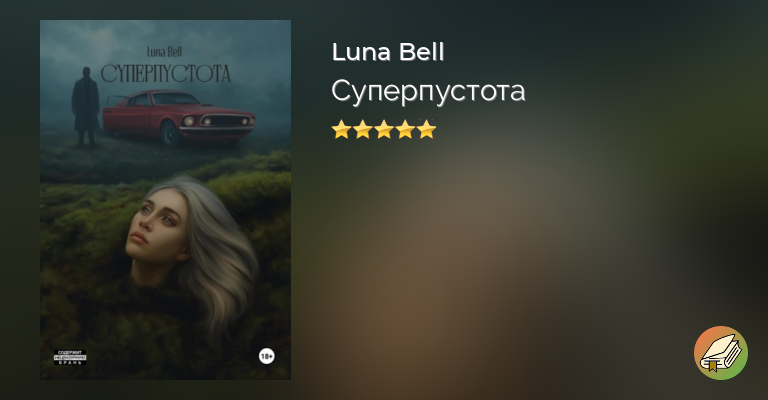Click the red car on the cover
This screenshot has width=768, height=400.
179,118
